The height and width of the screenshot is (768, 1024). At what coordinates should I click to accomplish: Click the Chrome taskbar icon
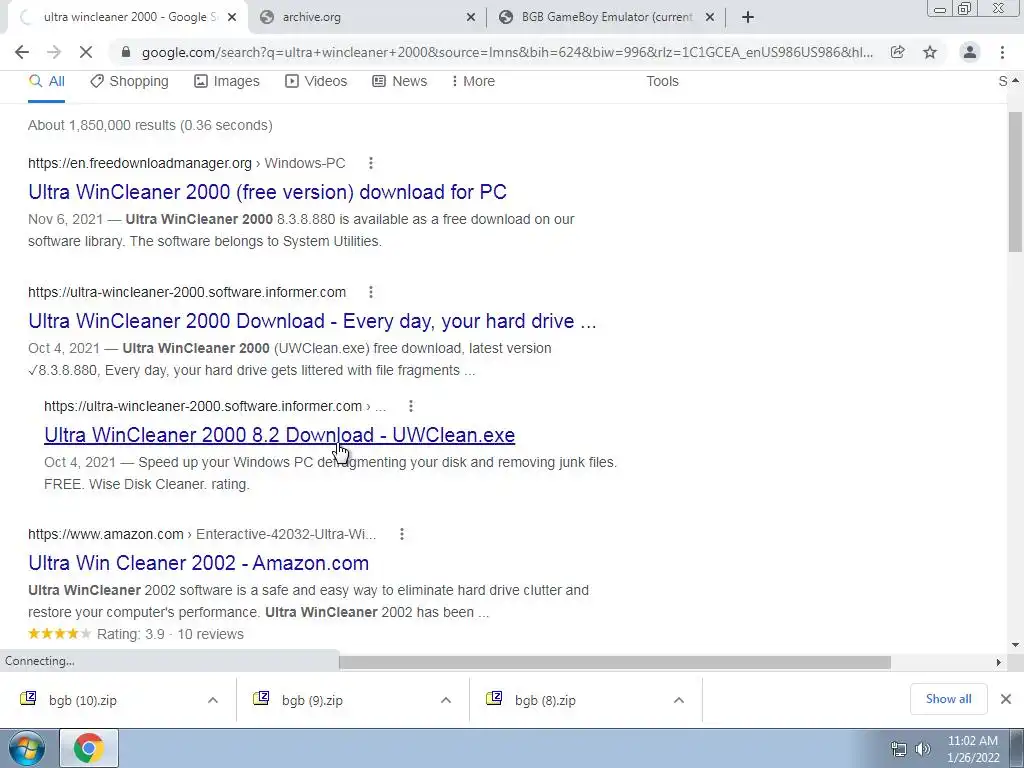point(89,748)
